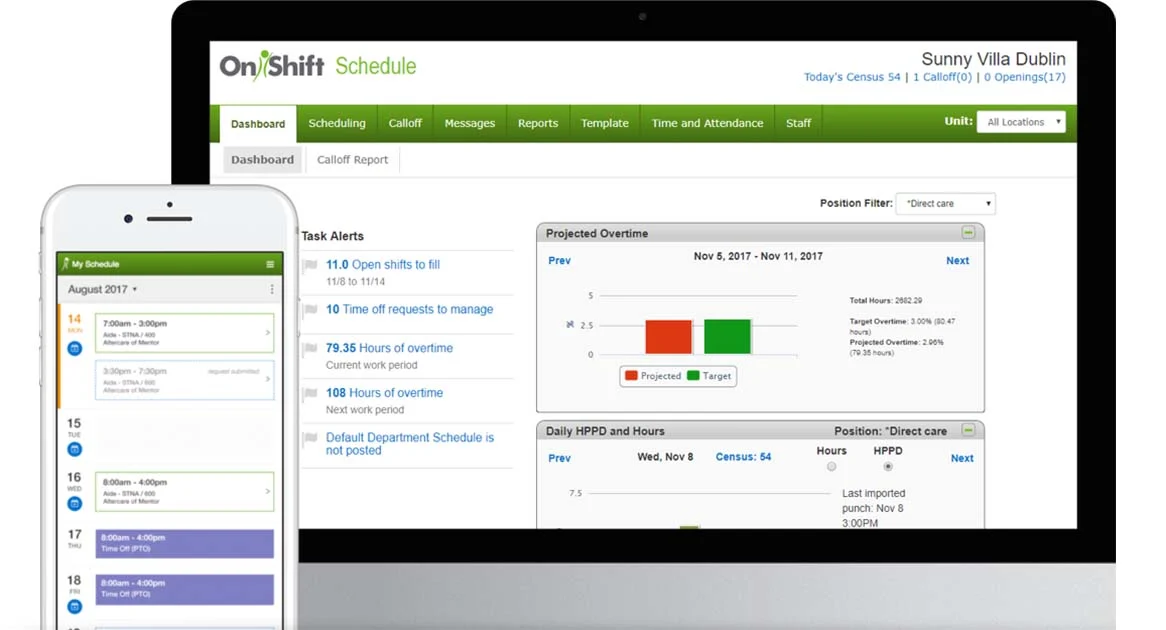This screenshot has height=630, width=1166.
Task: Open the Time and Attendance tab
Action: click(x=707, y=123)
